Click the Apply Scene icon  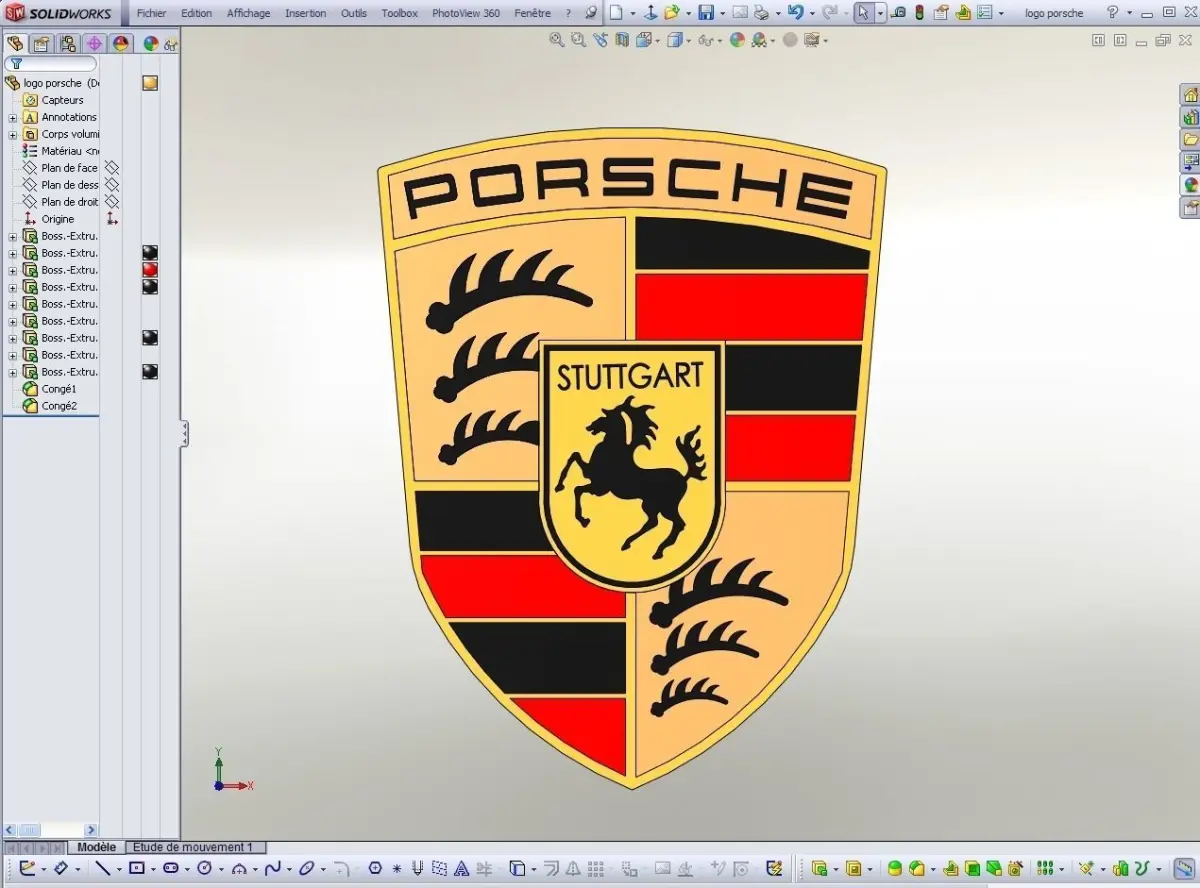759,40
